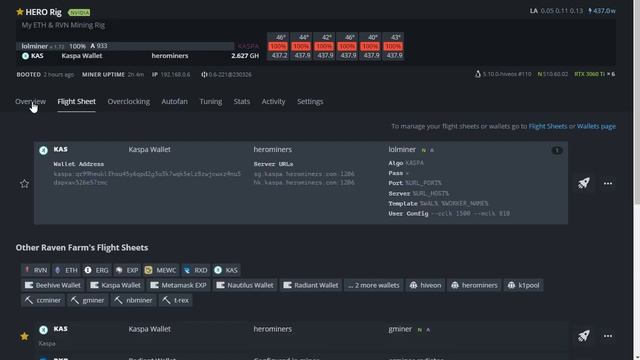Filter by nbminer miner tag
The image size is (640, 360).
pyautogui.click(x=133, y=300)
